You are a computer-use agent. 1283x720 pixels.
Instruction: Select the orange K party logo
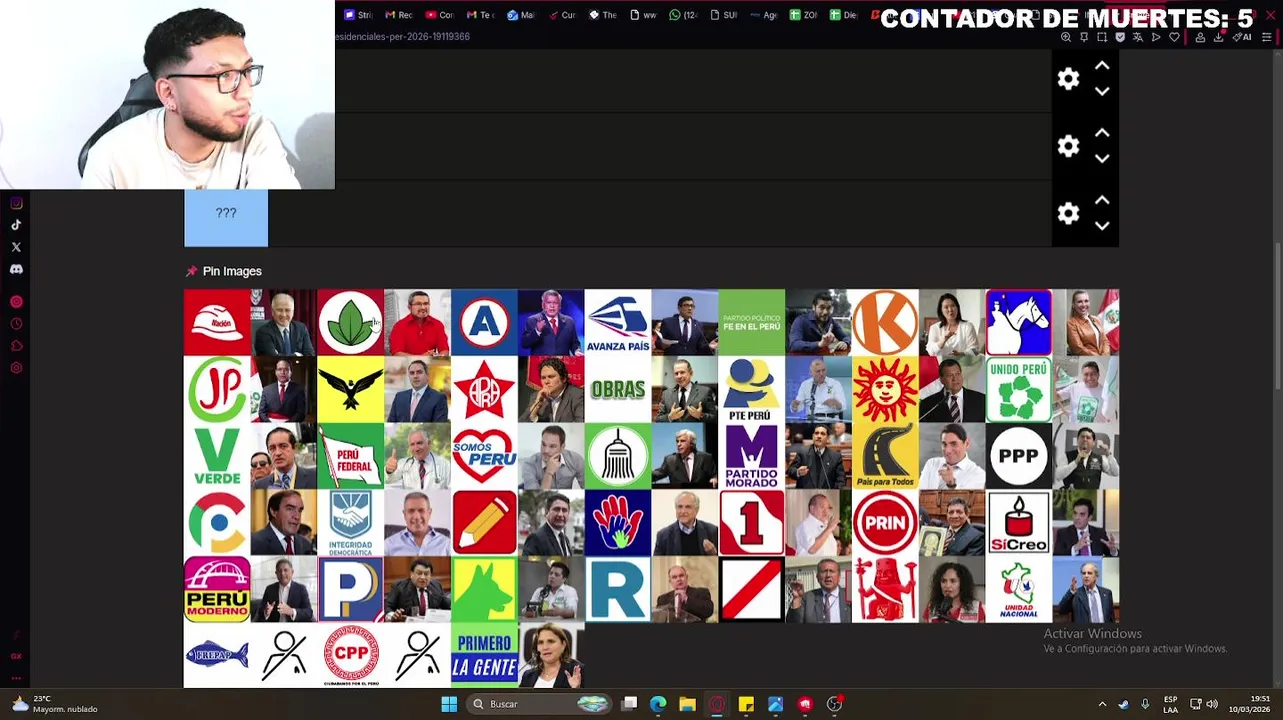tap(885, 322)
